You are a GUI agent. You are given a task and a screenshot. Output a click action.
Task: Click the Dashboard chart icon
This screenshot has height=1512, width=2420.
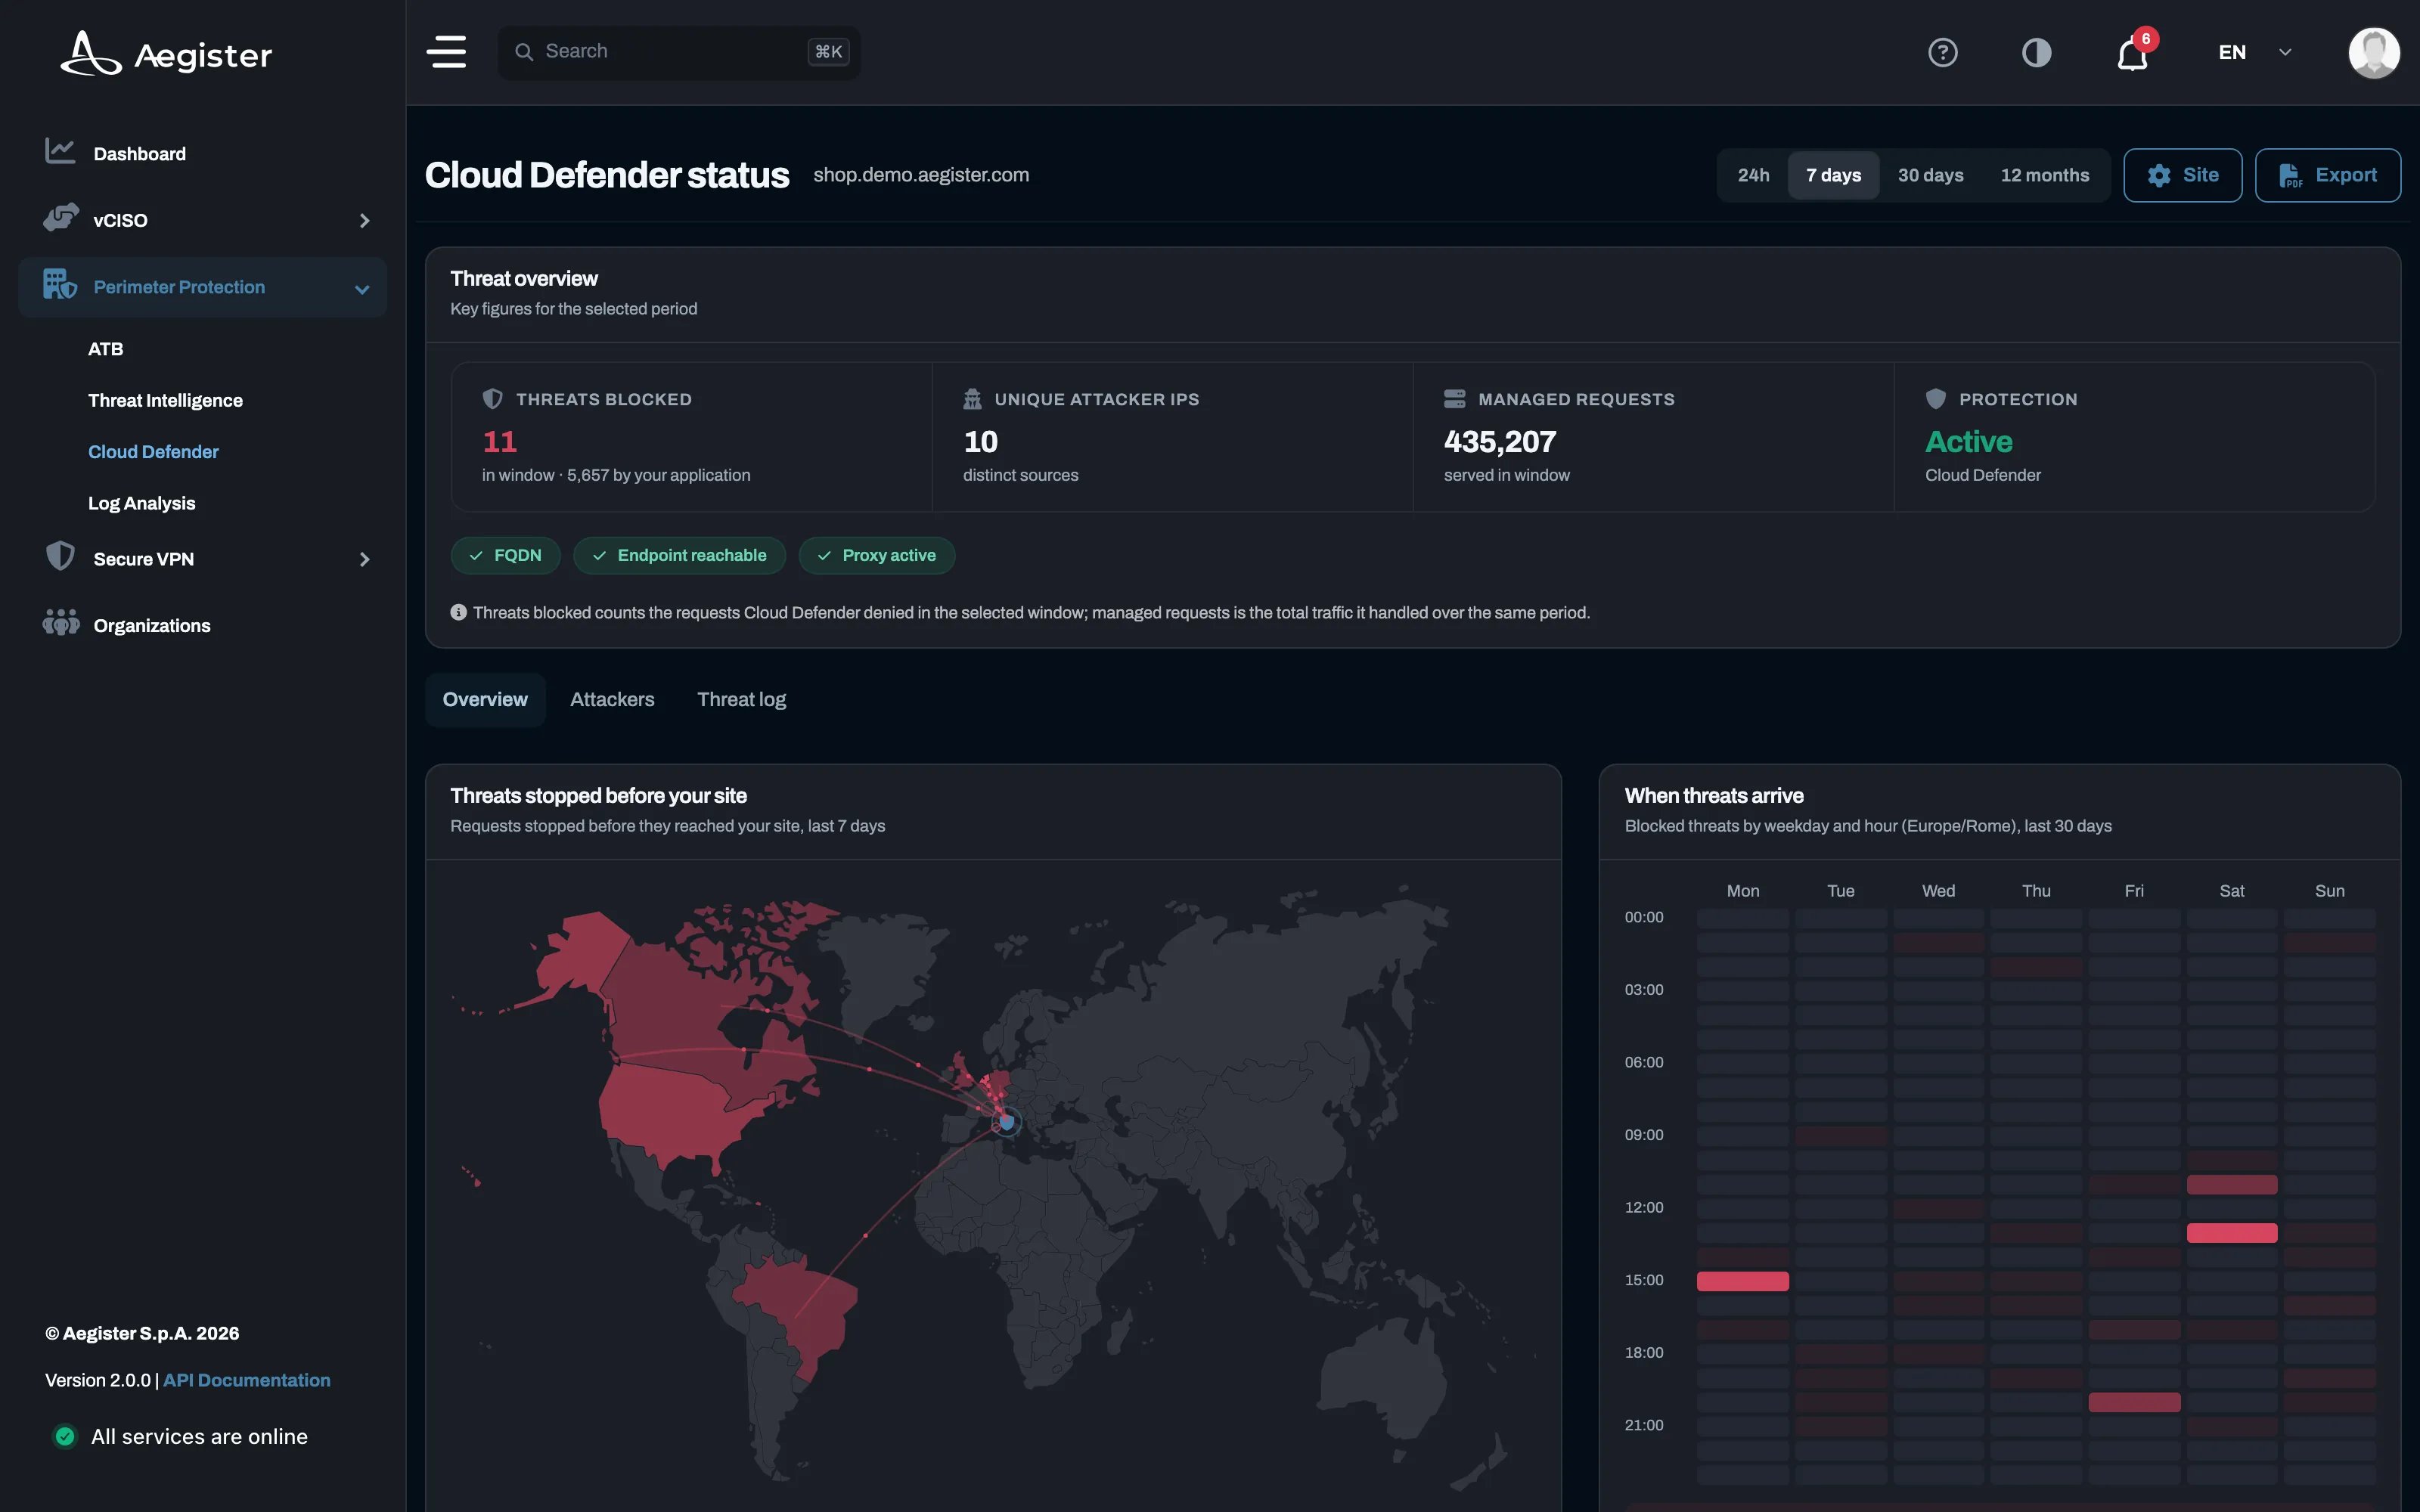[60, 151]
